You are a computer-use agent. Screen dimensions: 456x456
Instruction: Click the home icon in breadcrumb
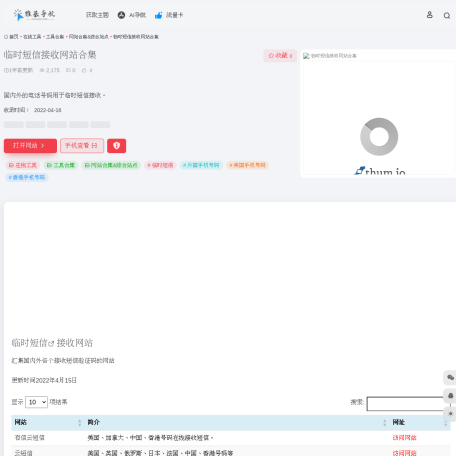click(x=6, y=37)
